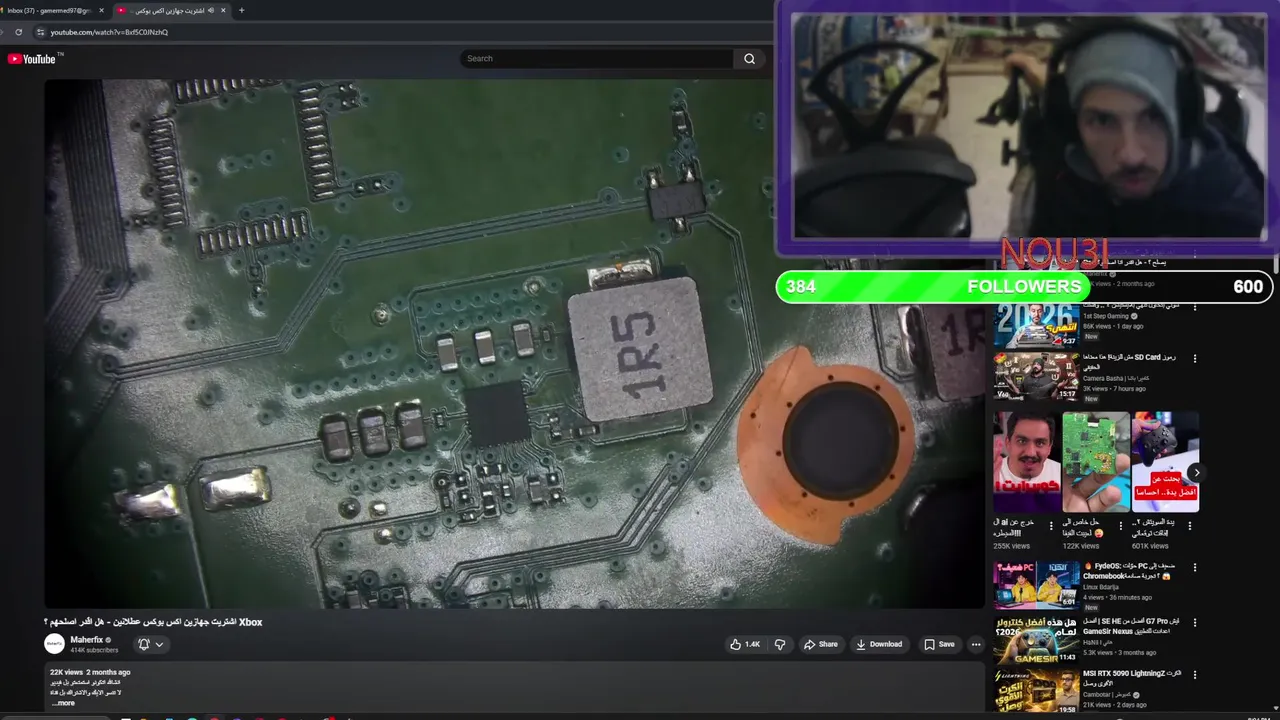
Task: Click the YouTube logo home icon
Action: click(x=31, y=59)
